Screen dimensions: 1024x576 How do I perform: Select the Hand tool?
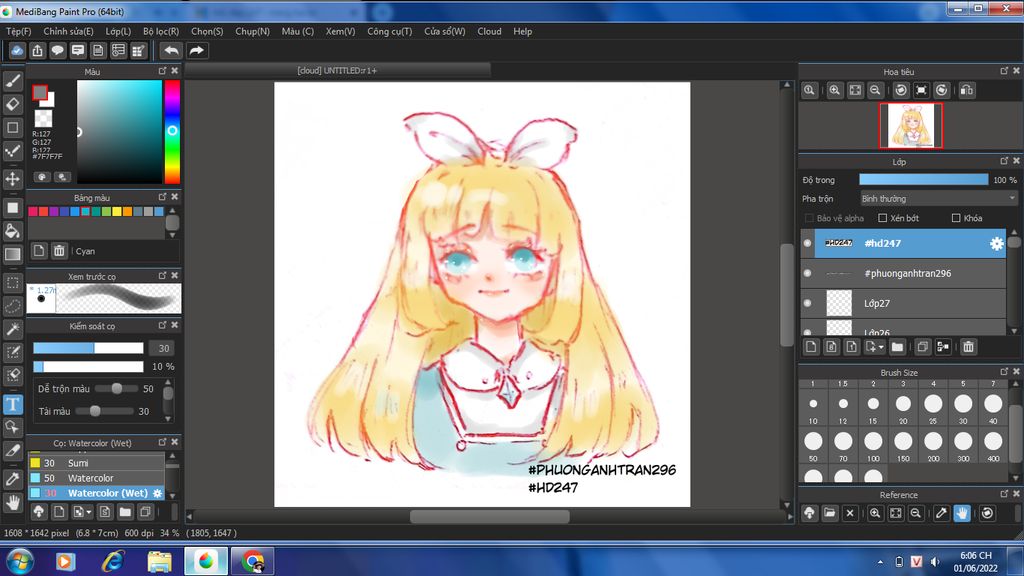click(x=13, y=502)
